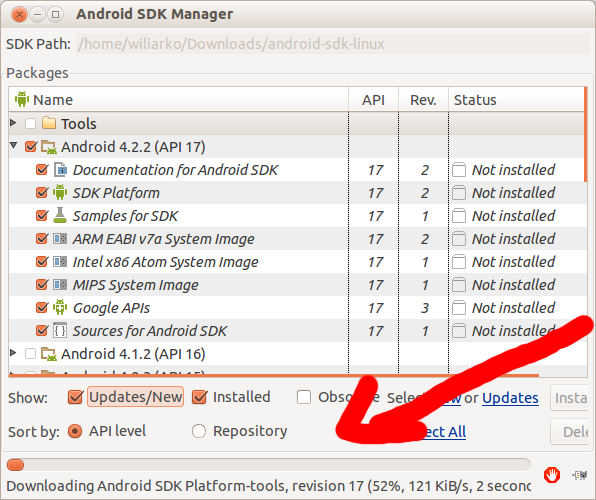Click the download progress bar

click(268, 465)
